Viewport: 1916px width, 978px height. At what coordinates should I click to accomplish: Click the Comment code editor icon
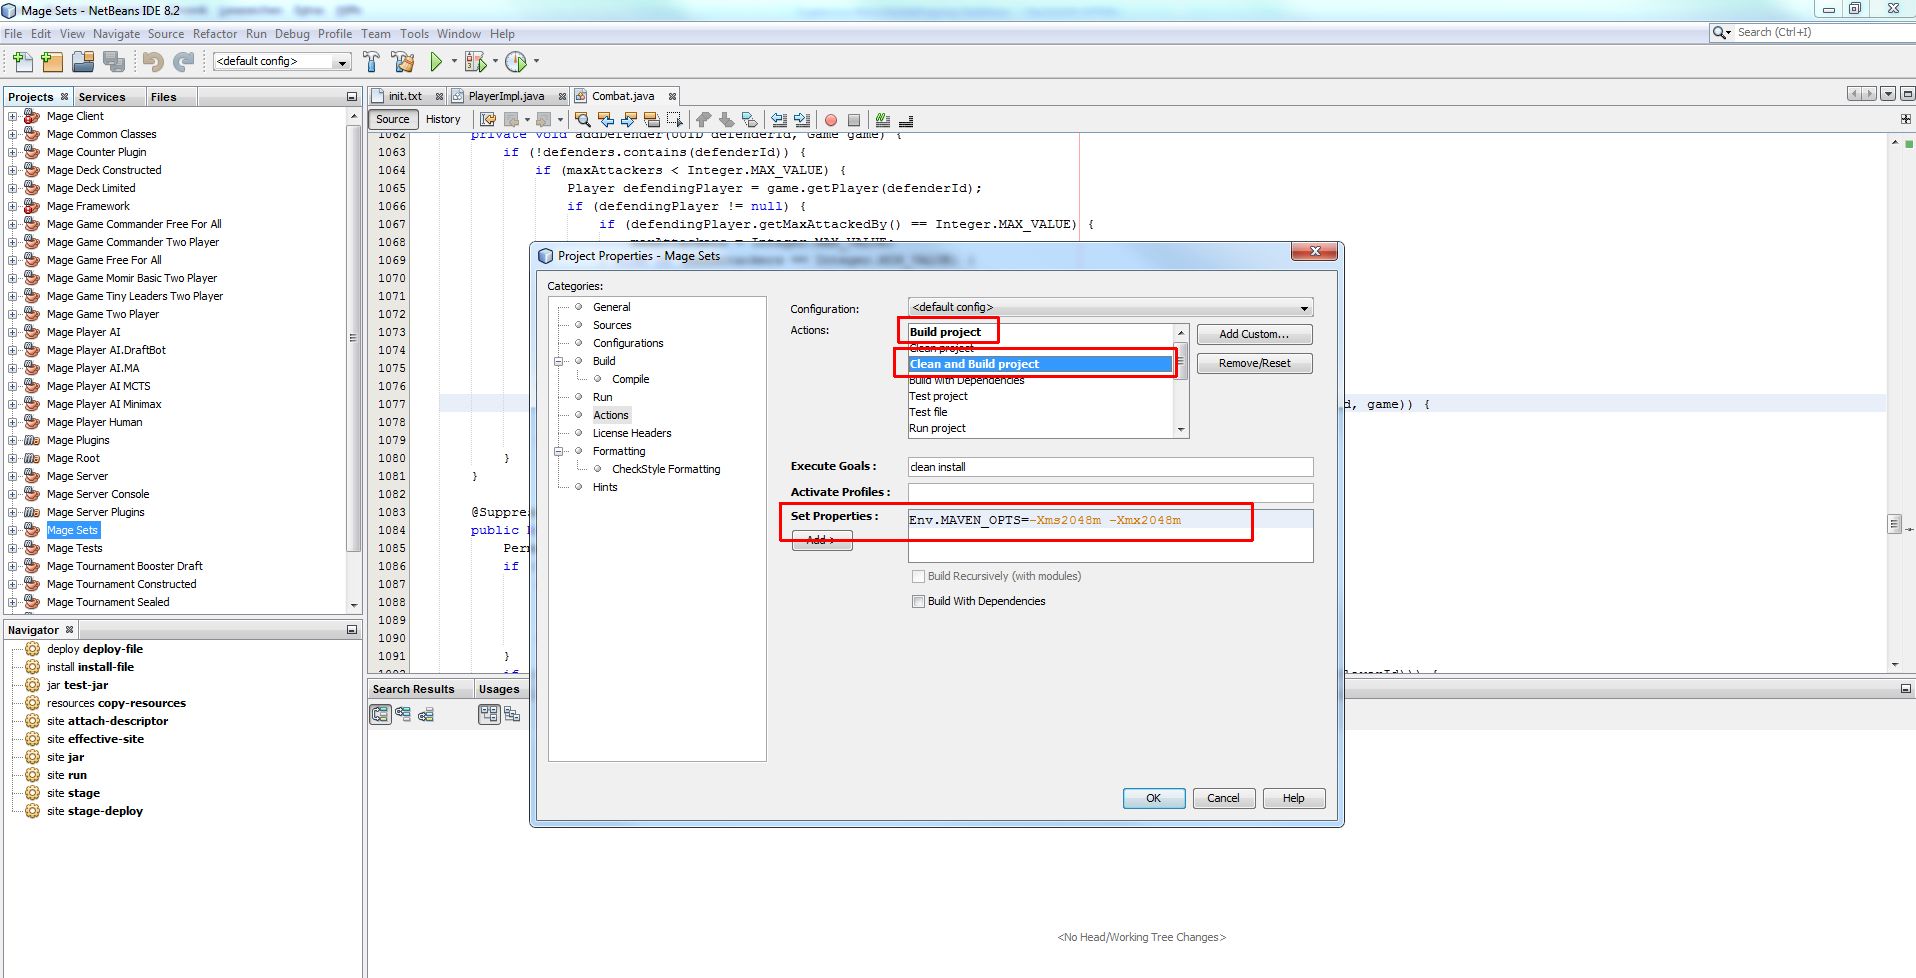click(882, 119)
